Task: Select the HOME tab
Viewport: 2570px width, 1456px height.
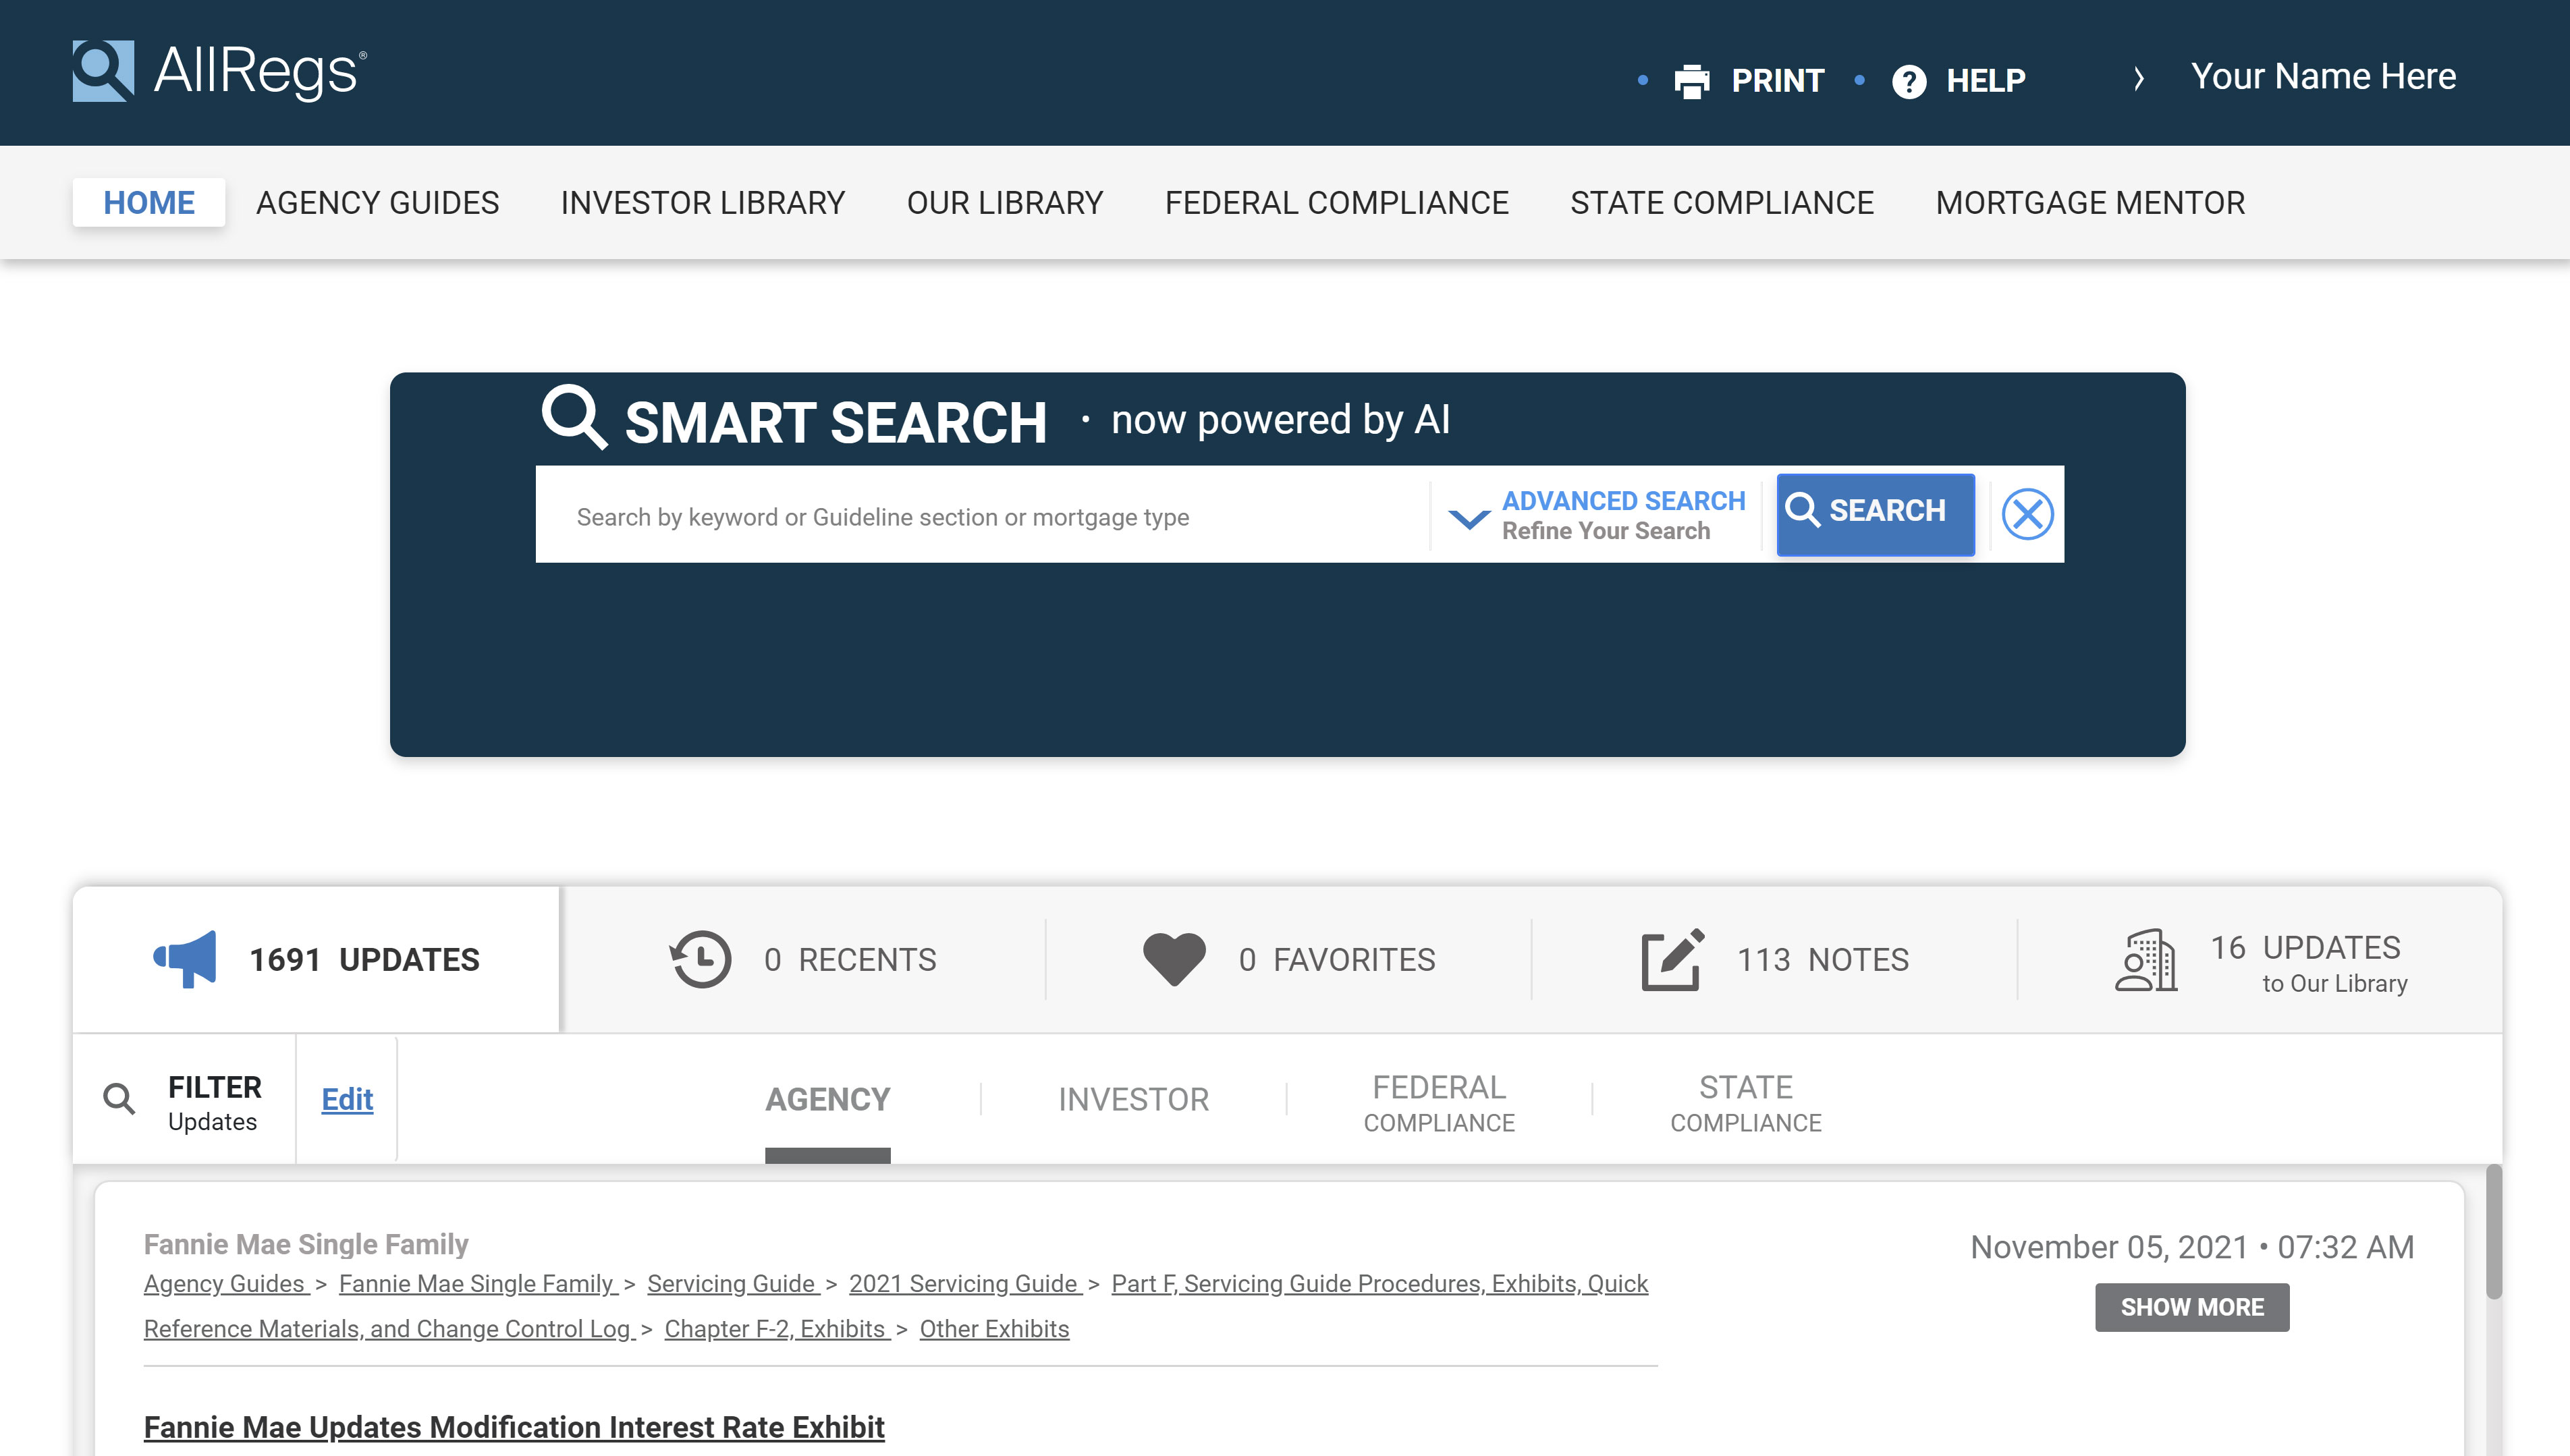Action: click(149, 203)
